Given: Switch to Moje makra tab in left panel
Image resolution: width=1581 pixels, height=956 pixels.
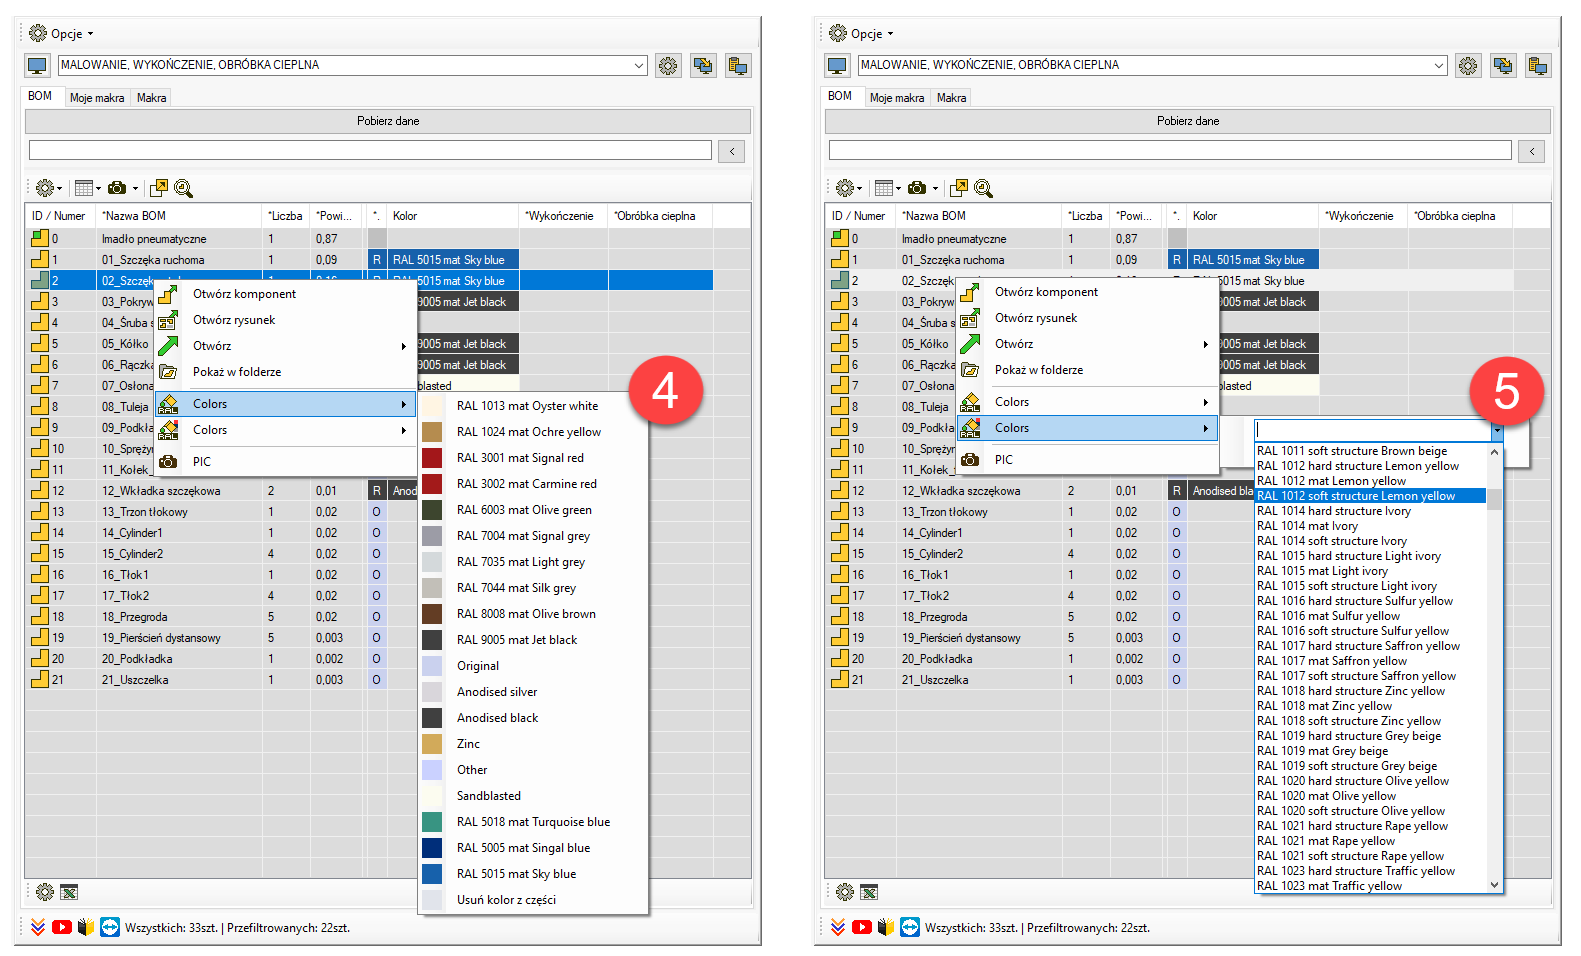Looking at the screenshot, I should [x=97, y=98].
